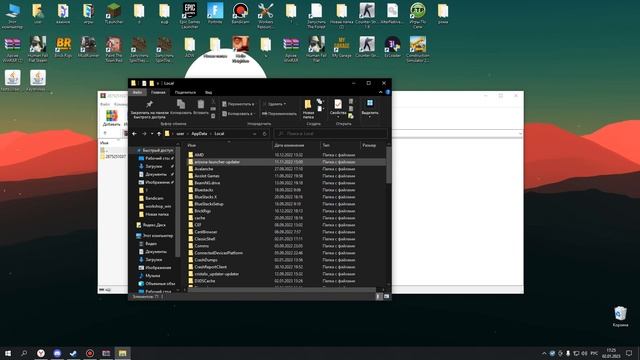Select the CrashDumps folder row
640x360 pixels.
[286, 260]
